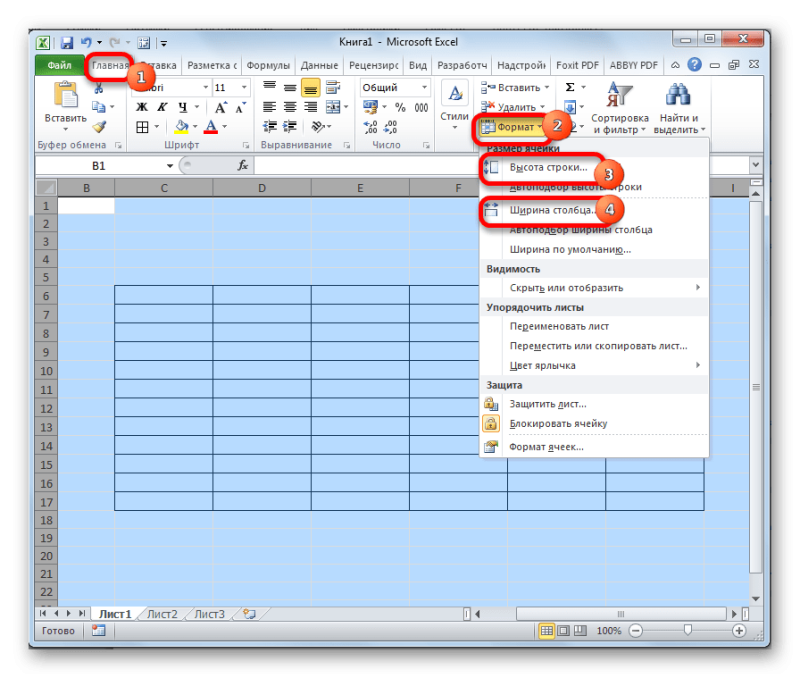800x678 pixels.
Task: Open Excel Help question mark
Action: [x=694, y=65]
